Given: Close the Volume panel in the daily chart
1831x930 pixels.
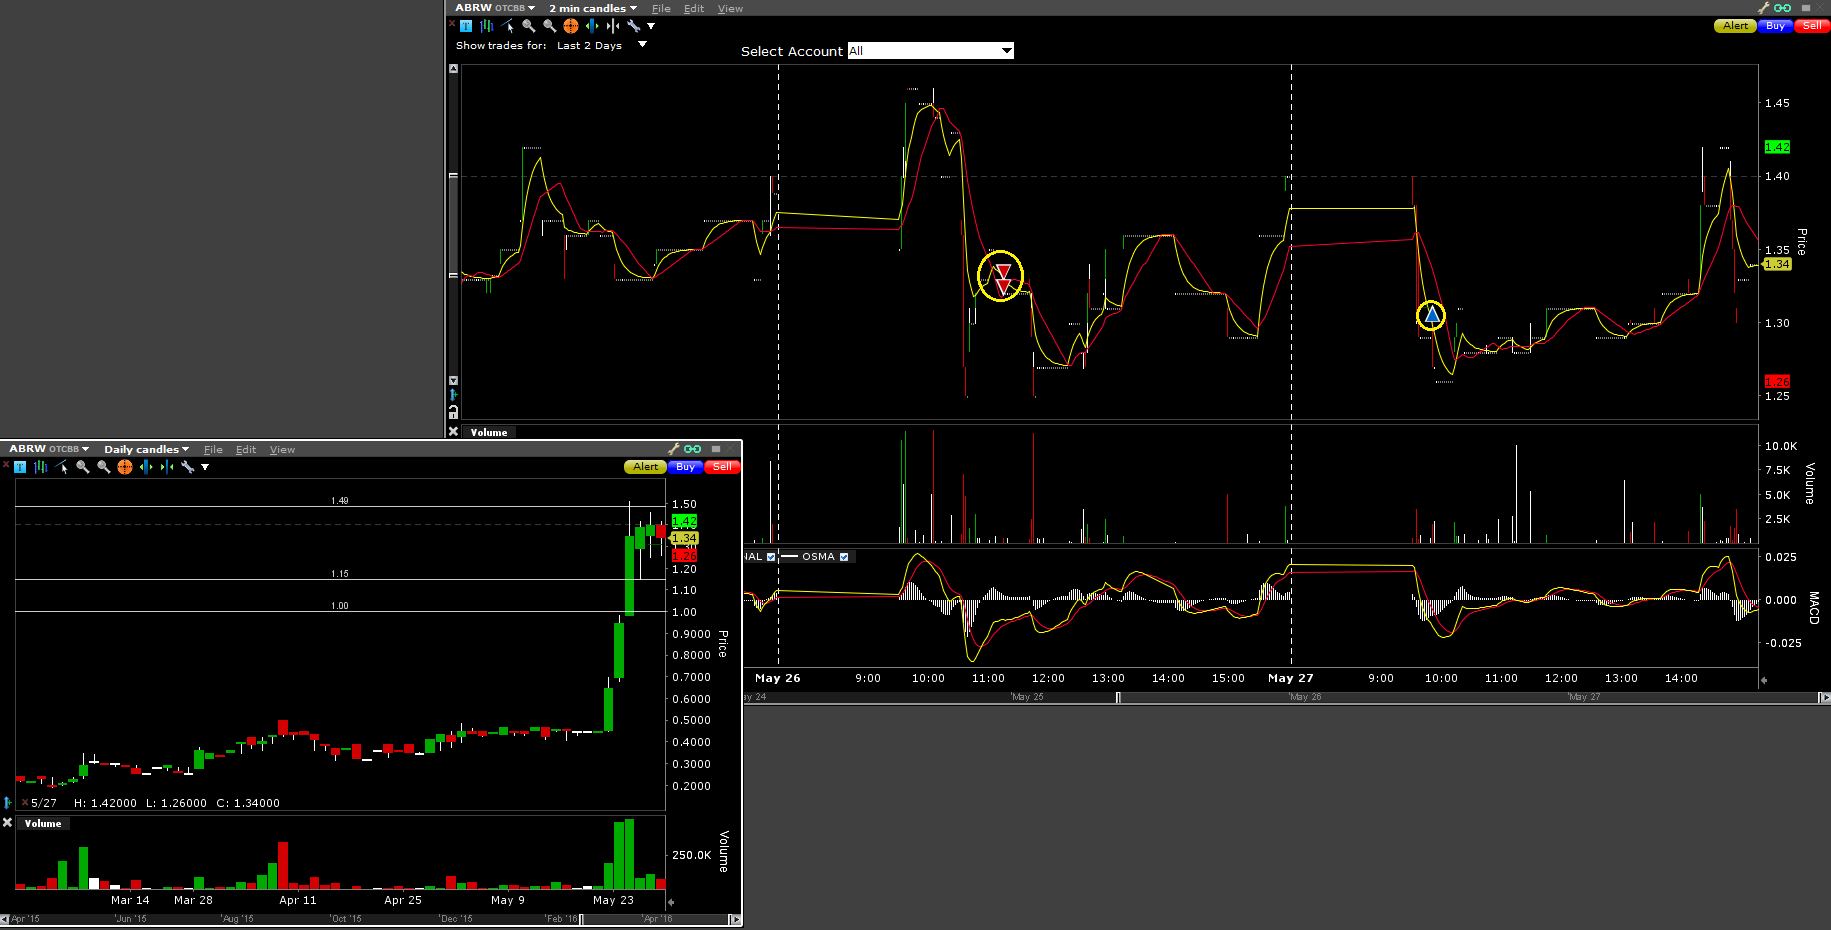Looking at the screenshot, I should (7, 823).
